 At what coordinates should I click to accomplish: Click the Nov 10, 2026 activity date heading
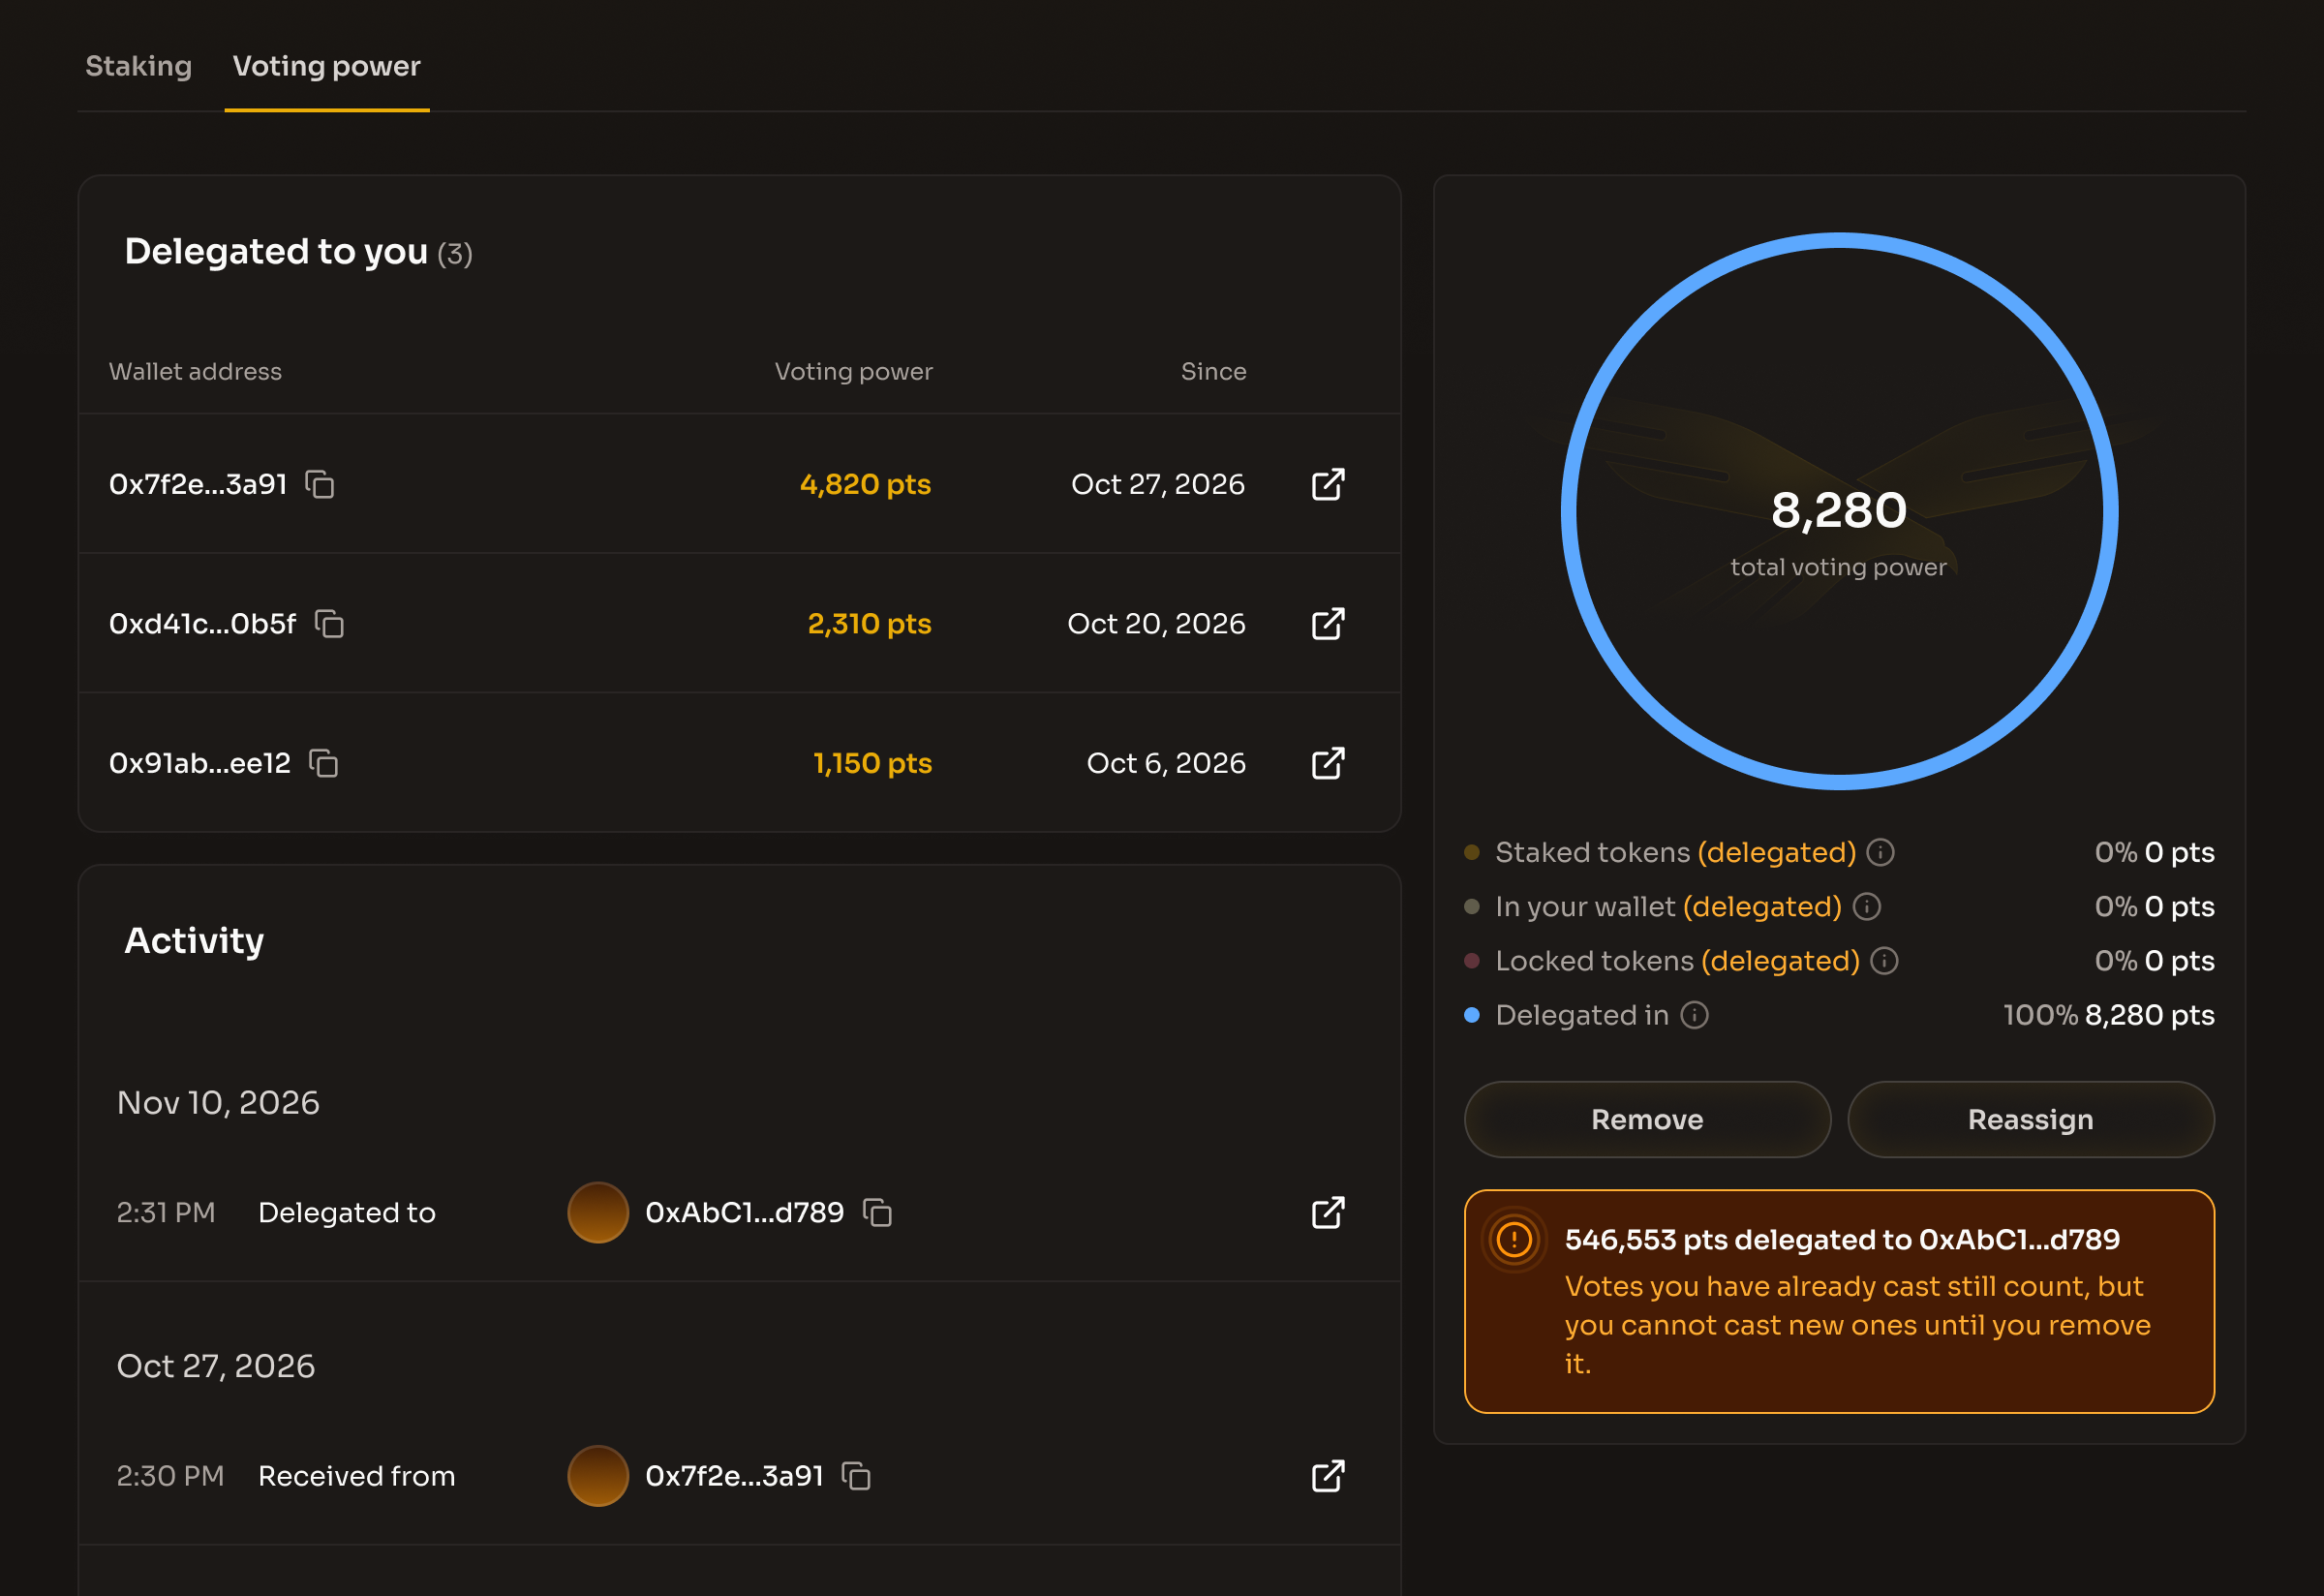point(218,1103)
